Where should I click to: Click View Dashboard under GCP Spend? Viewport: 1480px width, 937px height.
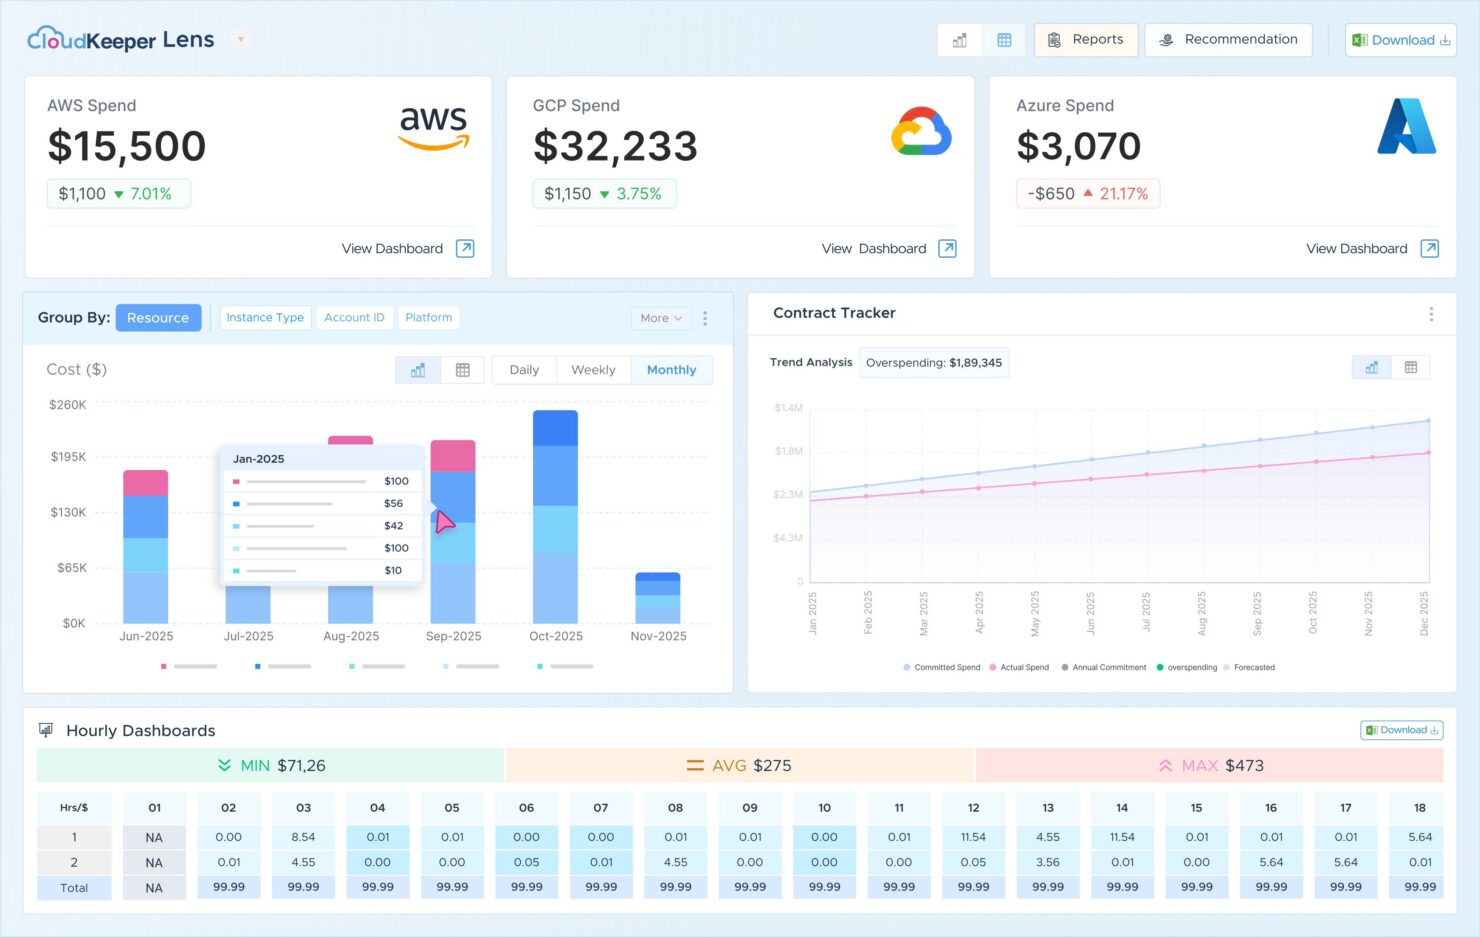pos(873,248)
